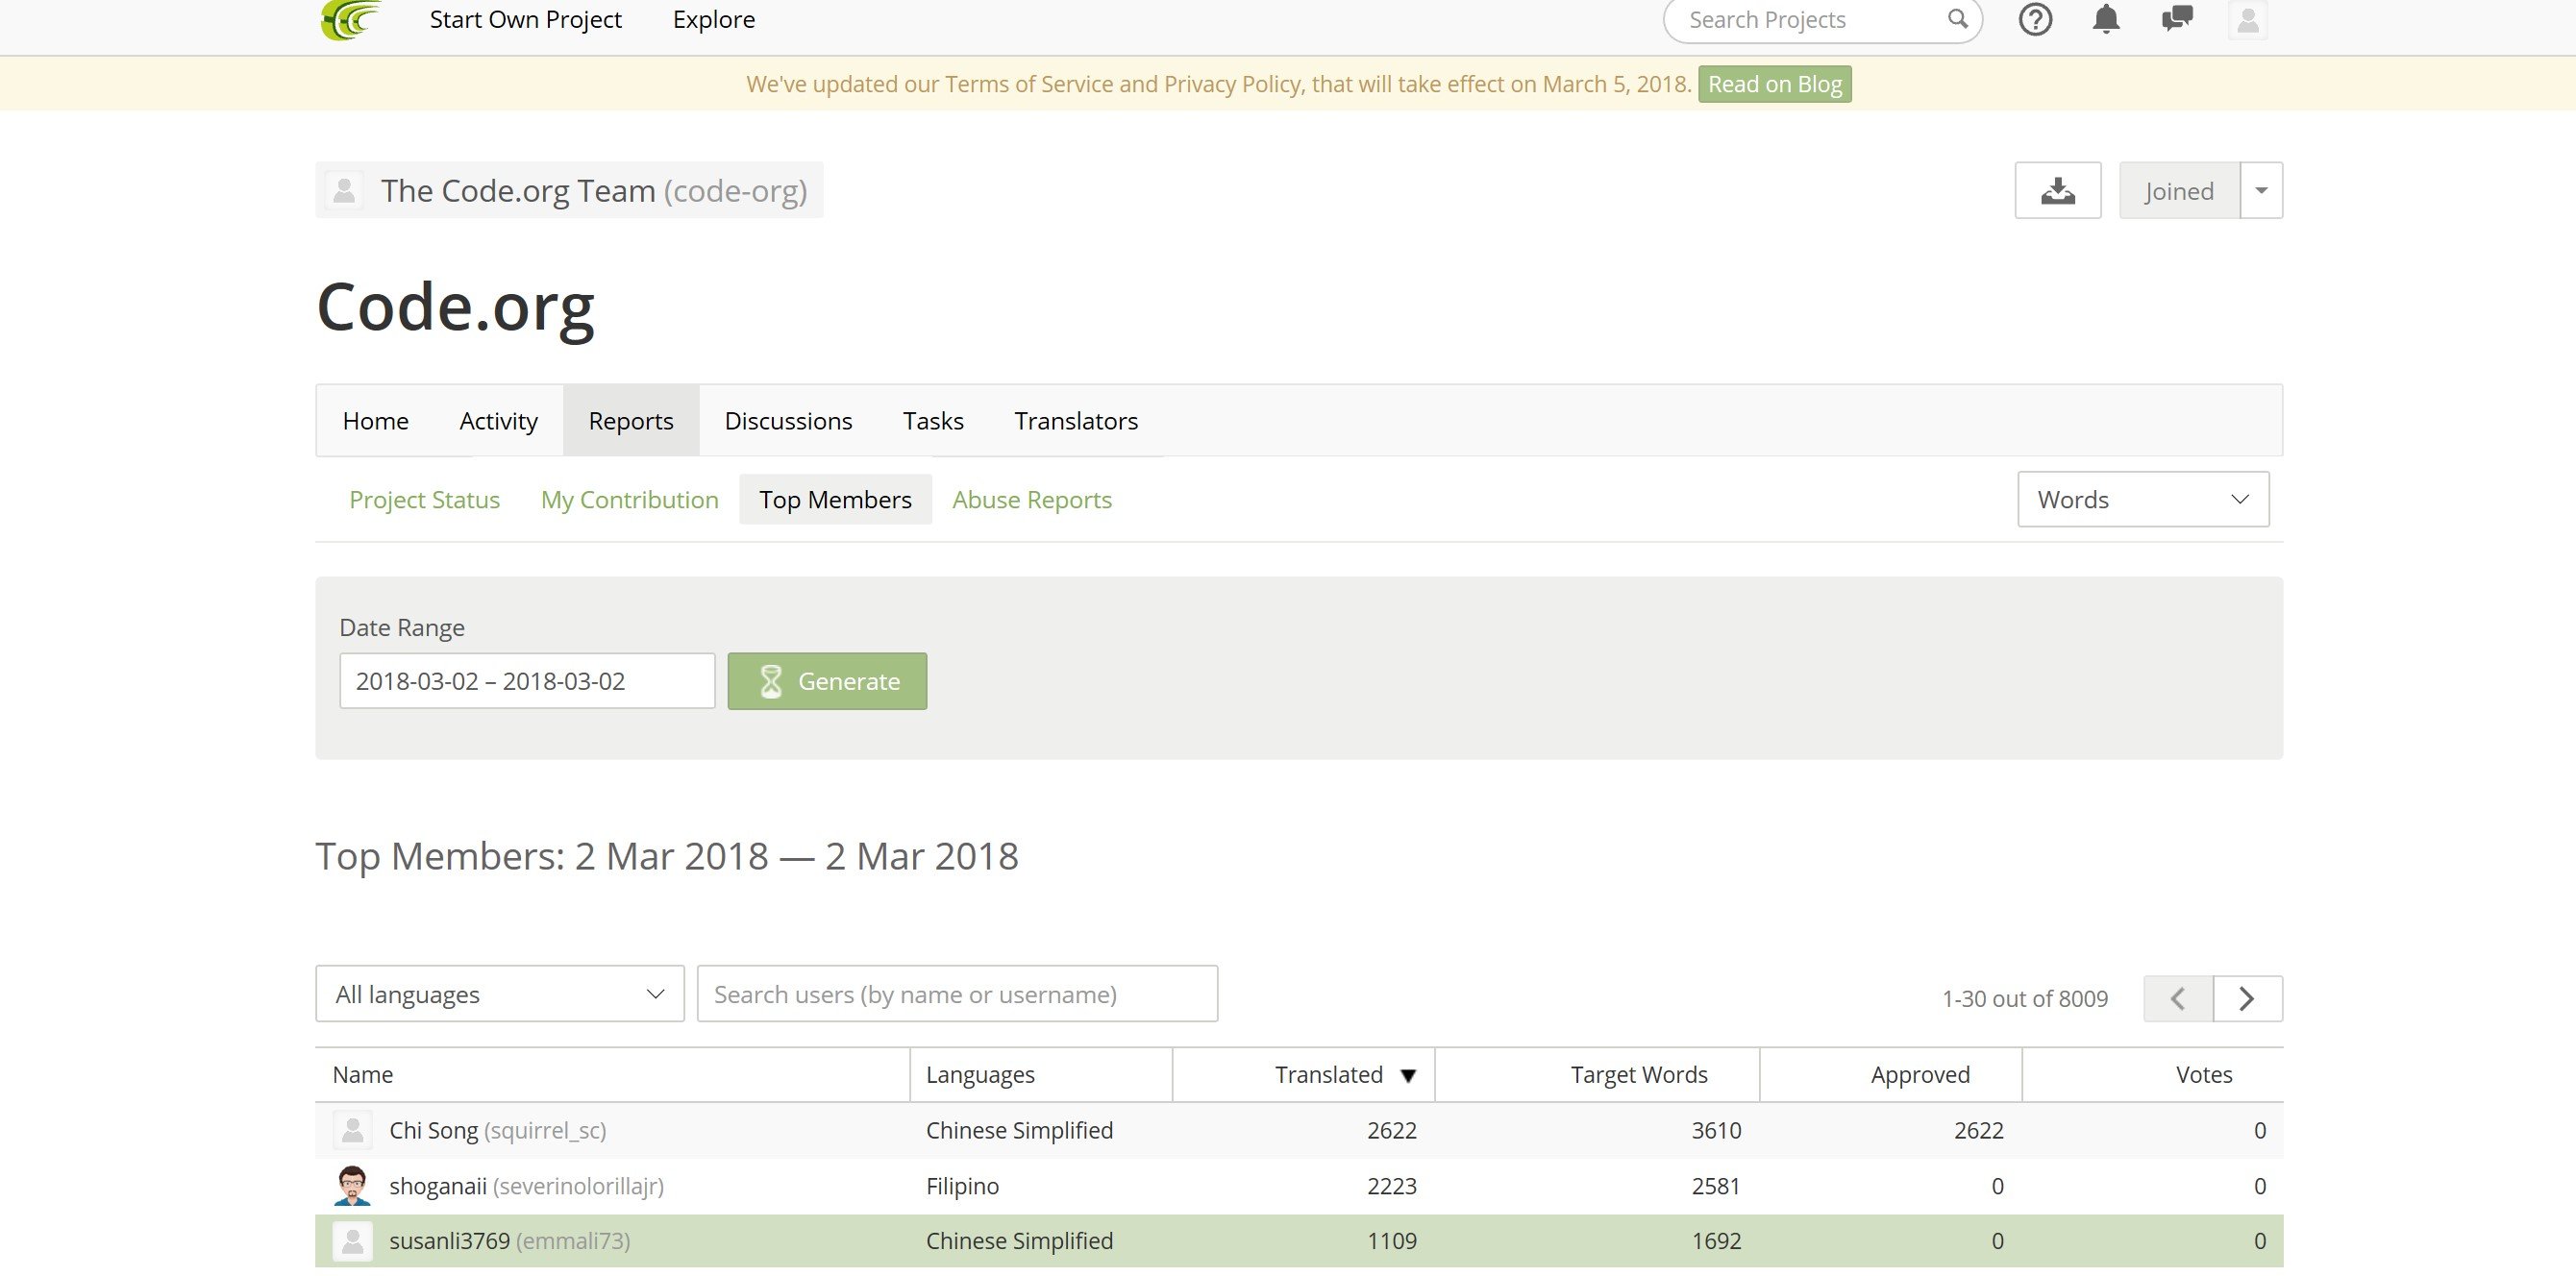Click shoganaii (severinolorillajr) name

pyautogui.click(x=526, y=1186)
